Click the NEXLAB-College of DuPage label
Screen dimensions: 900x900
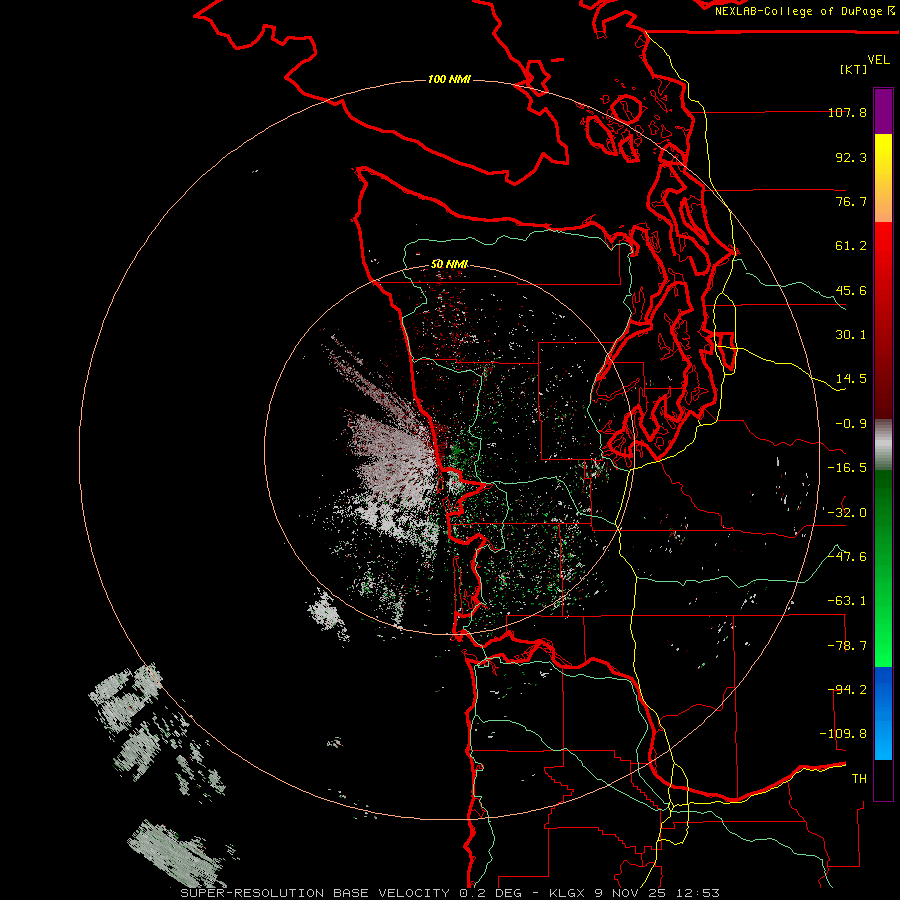[799, 11]
